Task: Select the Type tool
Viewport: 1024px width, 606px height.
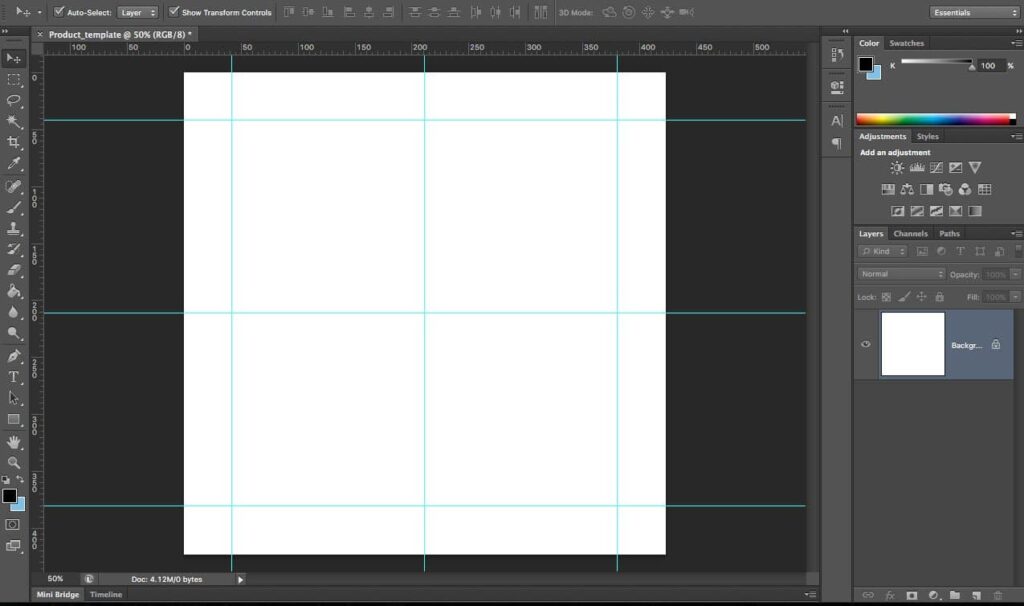Action: [x=13, y=376]
